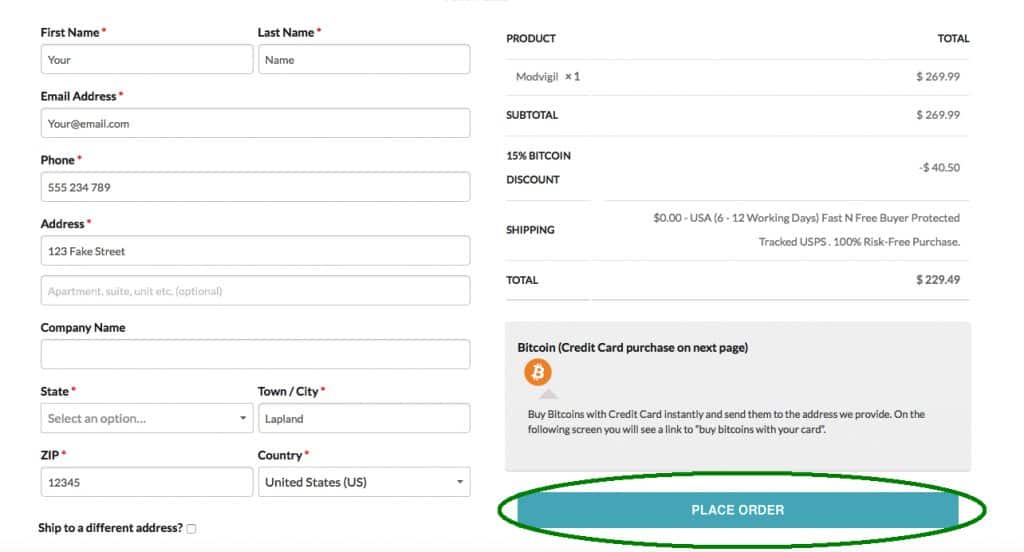Image resolution: width=1024 pixels, height=552 pixels.
Task: Click the Apartment, suite, unit optional field
Action: click(x=255, y=291)
